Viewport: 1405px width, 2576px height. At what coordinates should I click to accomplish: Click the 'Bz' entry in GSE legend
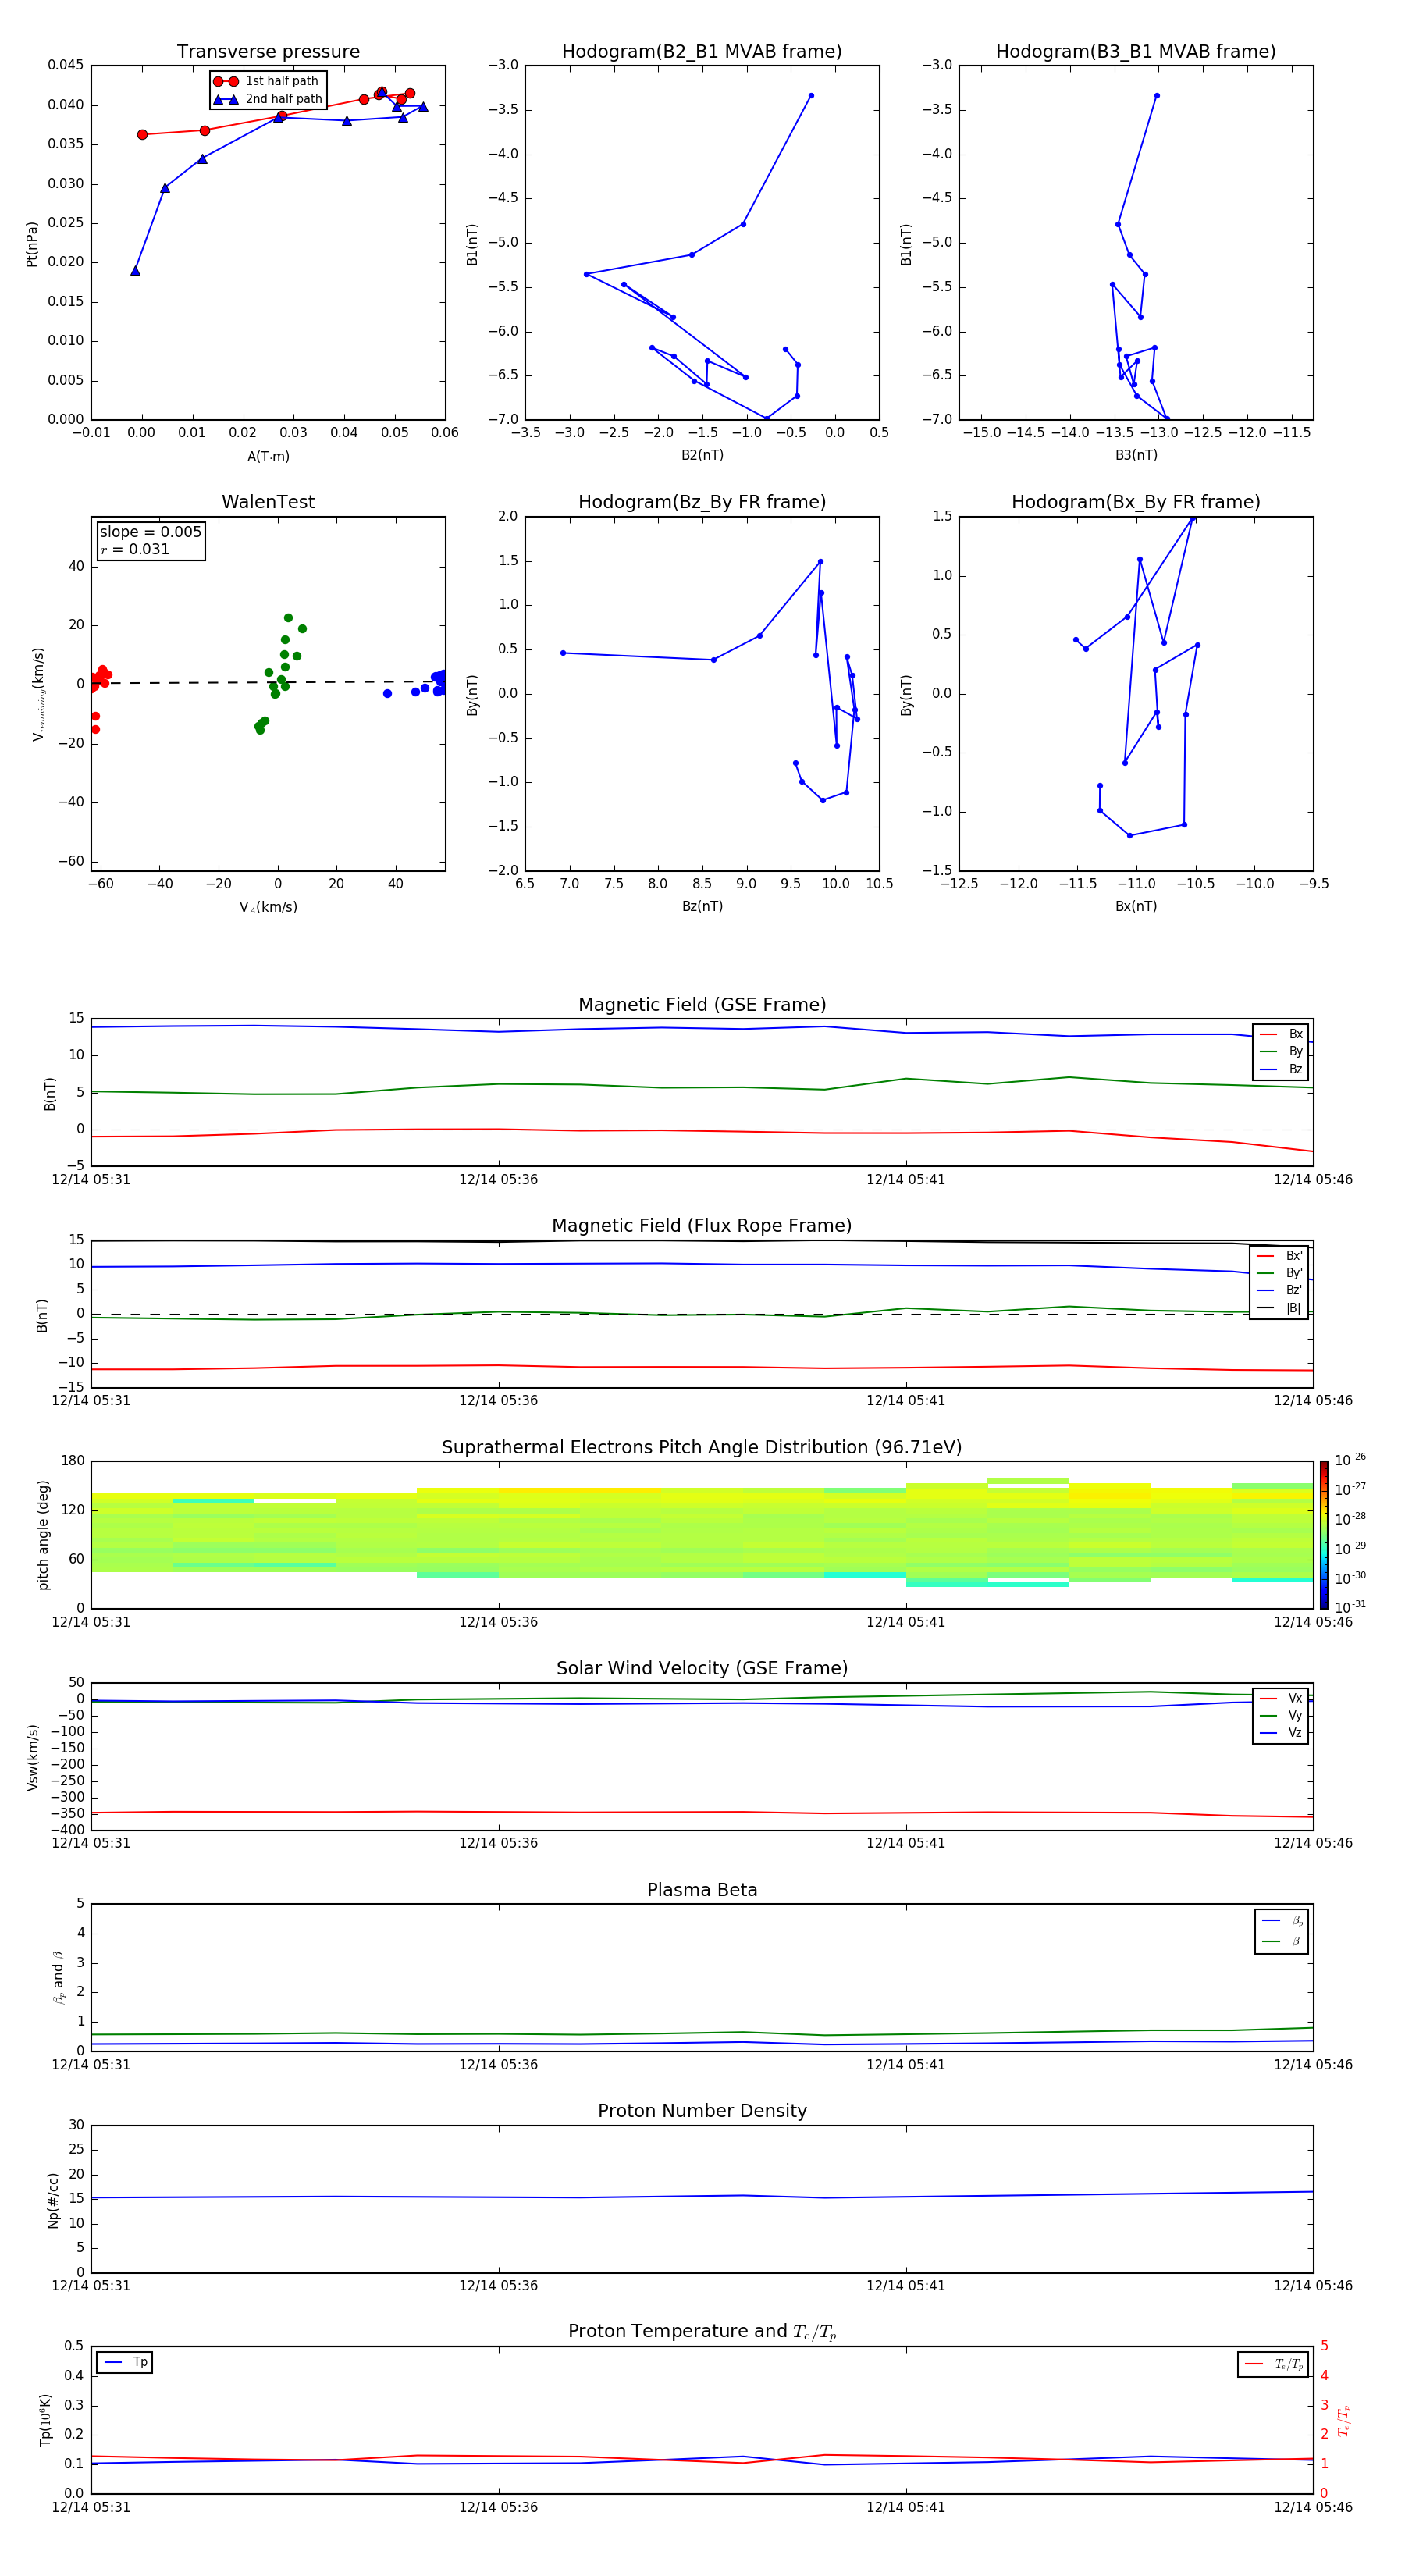[x=1281, y=1069]
